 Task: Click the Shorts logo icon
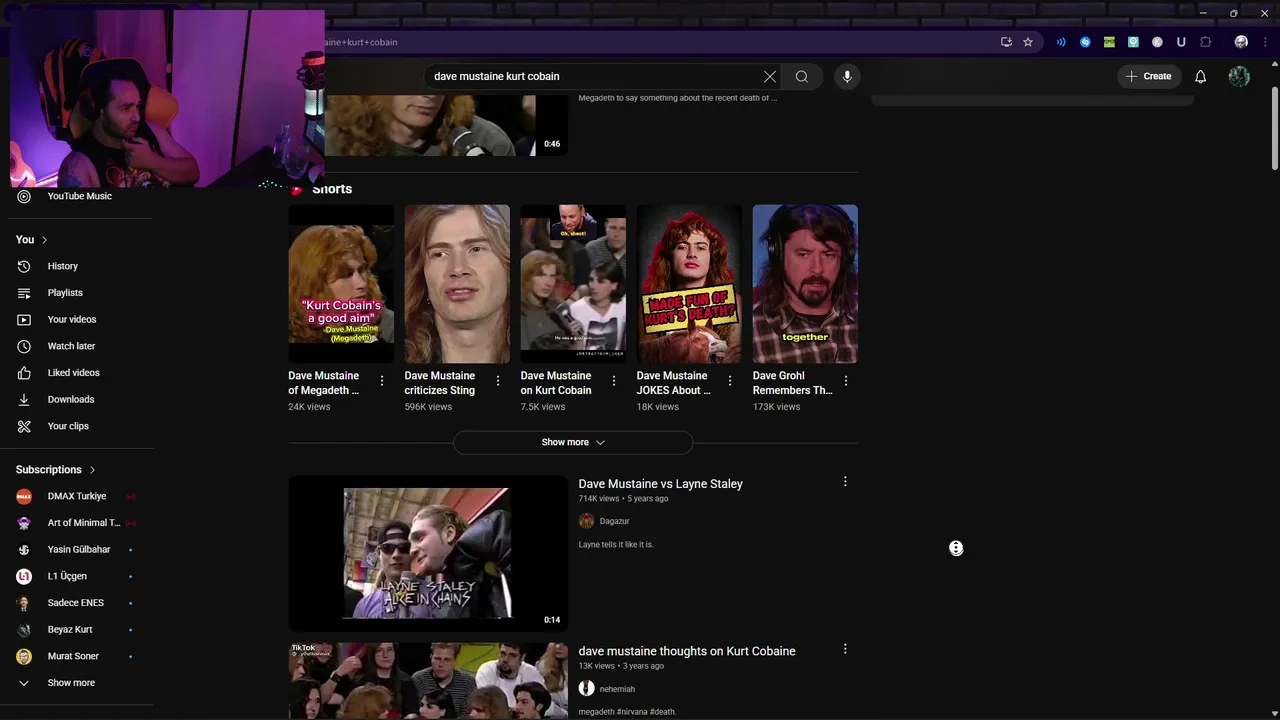[297, 189]
